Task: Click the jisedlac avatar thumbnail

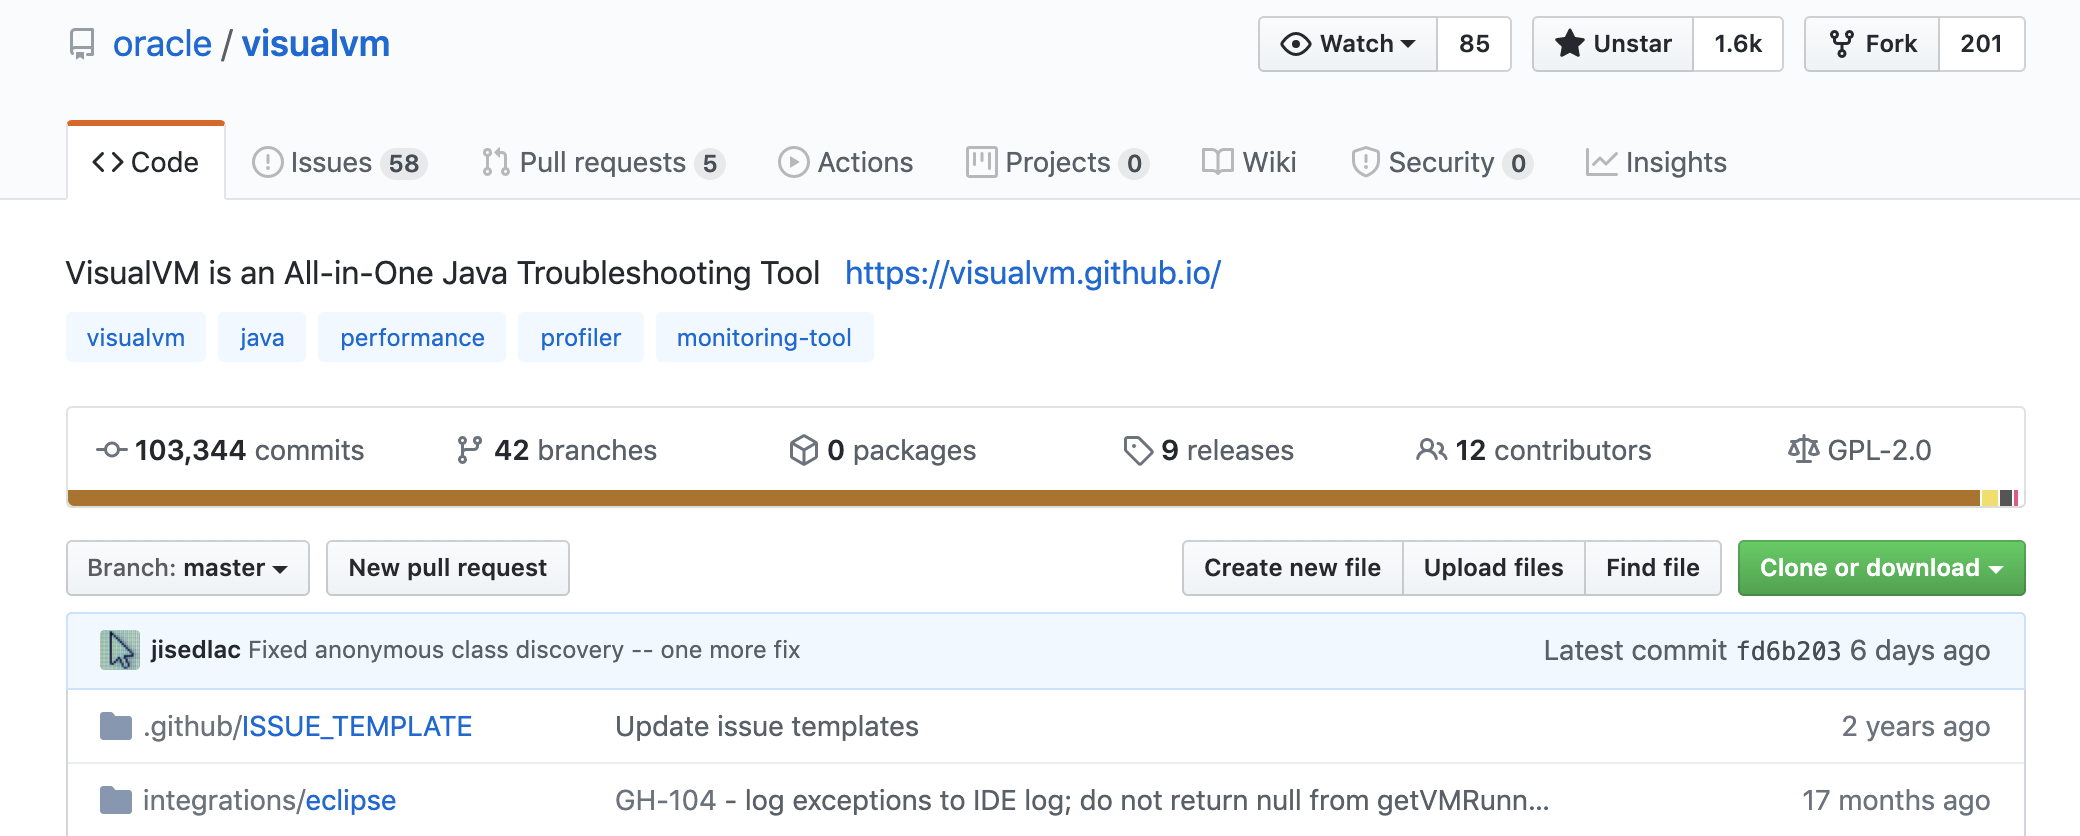Action: point(120,650)
